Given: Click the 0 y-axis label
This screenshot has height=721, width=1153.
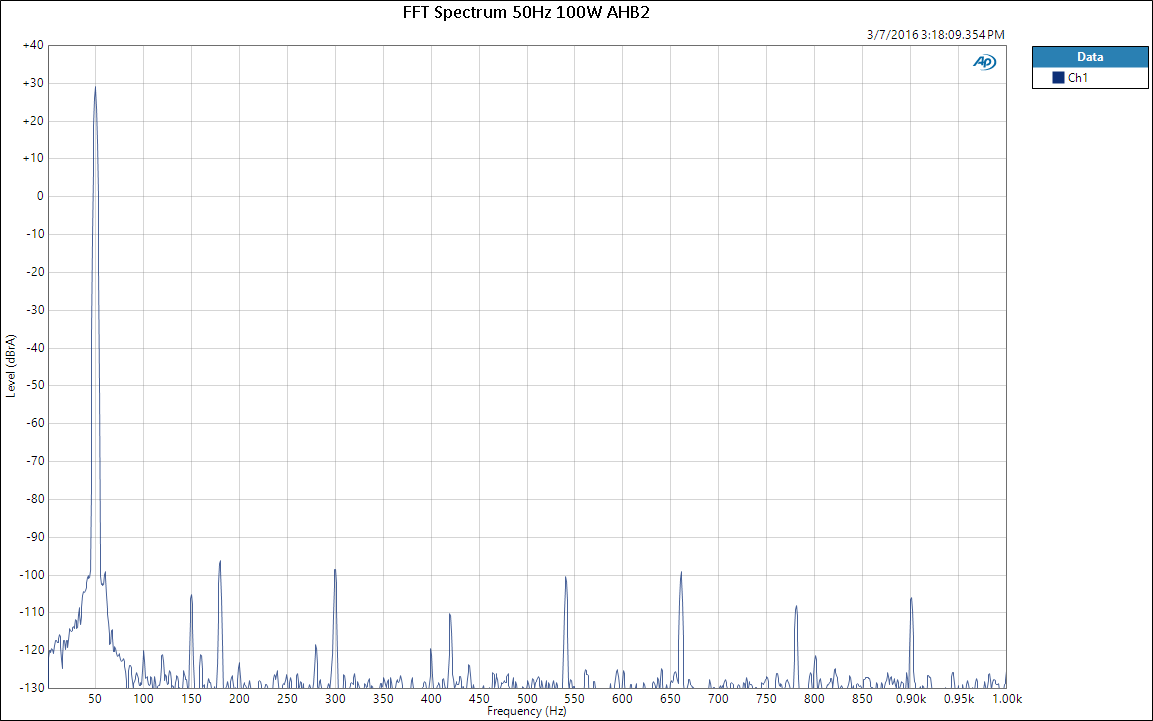Looking at the screenshot, I should 40,196.
